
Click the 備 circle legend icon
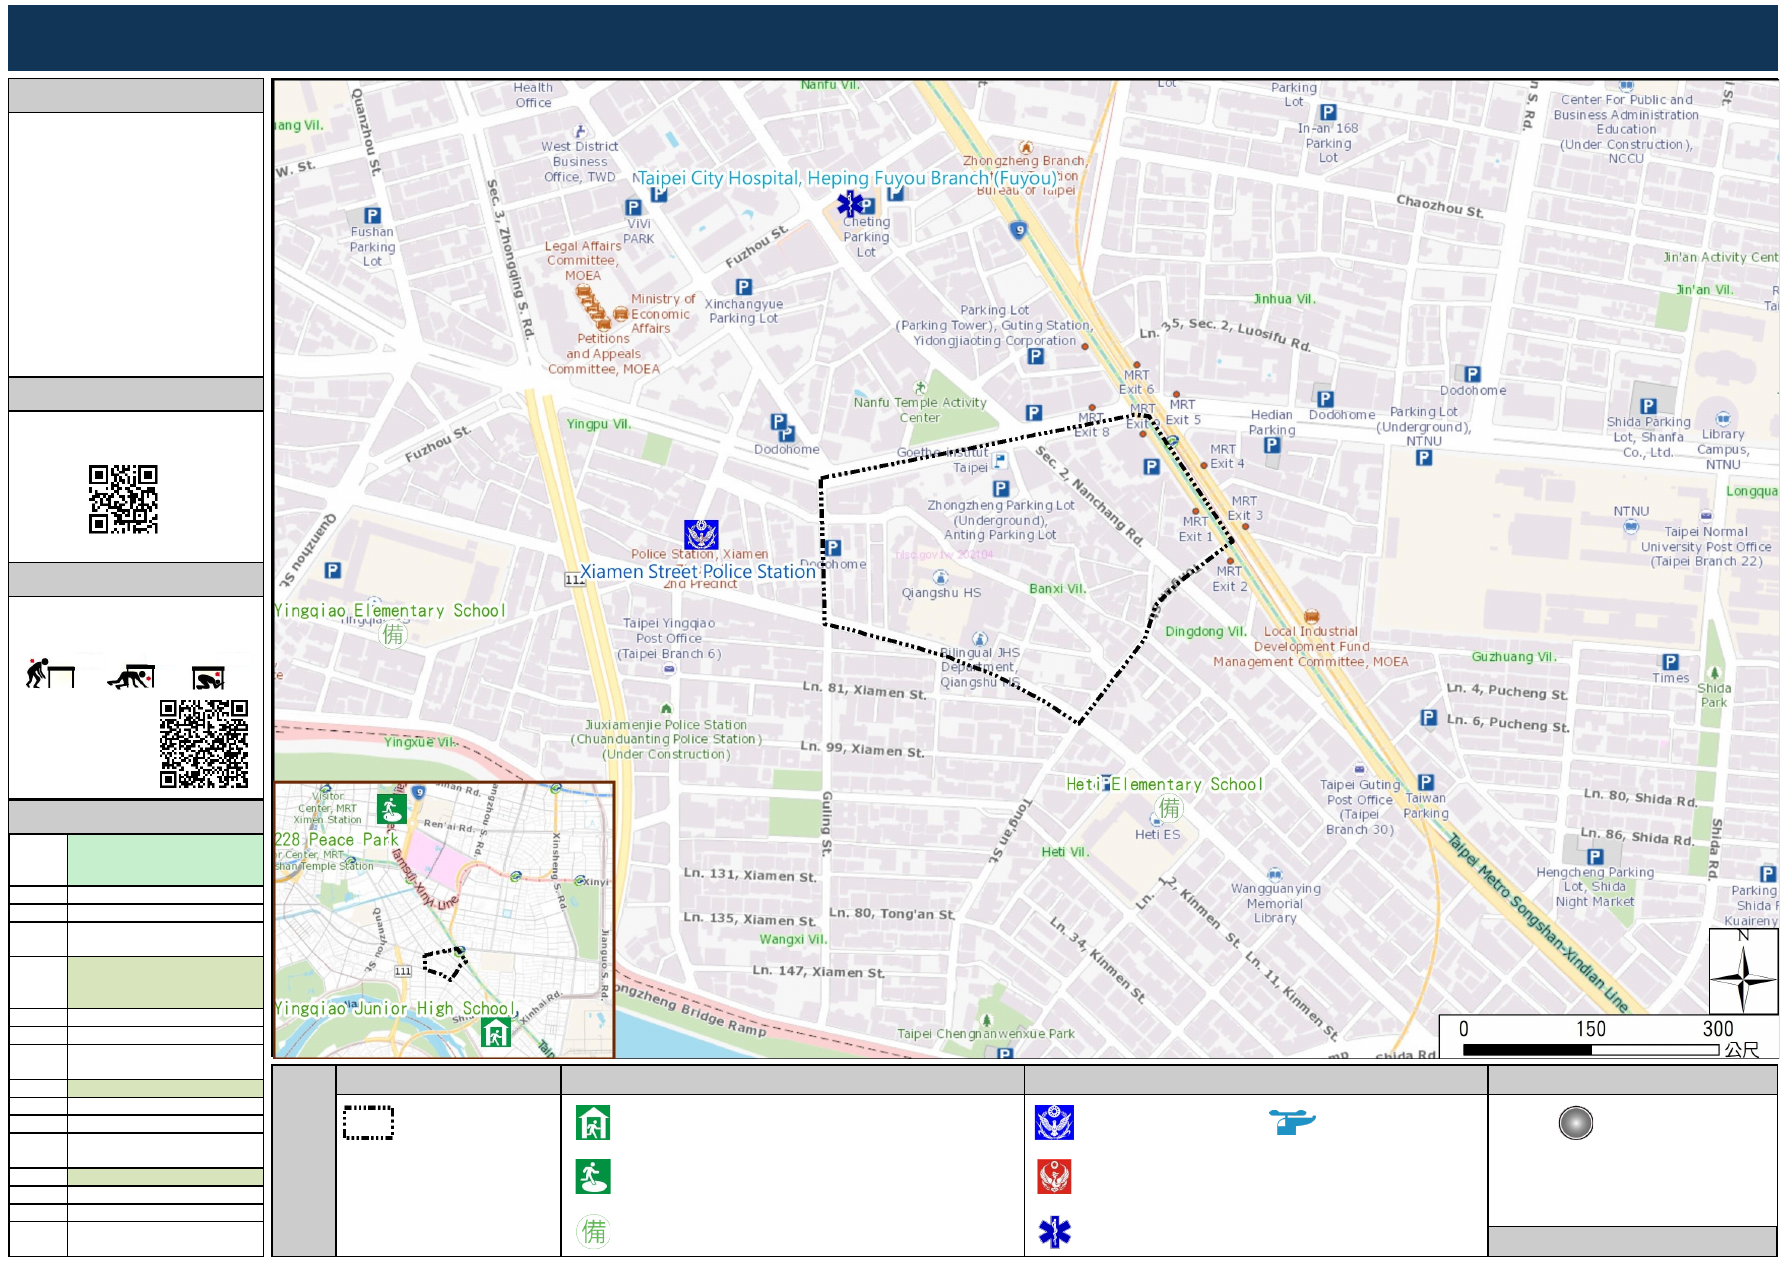click(x=593, y=1231)
